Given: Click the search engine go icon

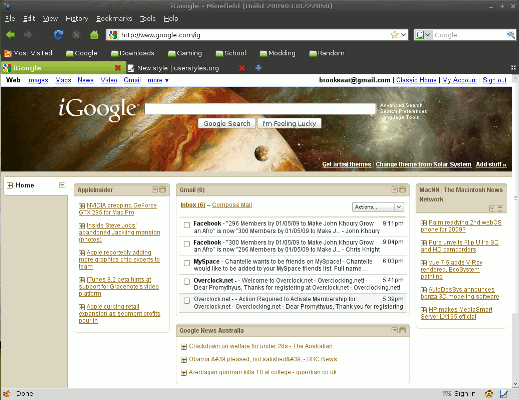Looking at the screenshot, I should tap(510, 35).
